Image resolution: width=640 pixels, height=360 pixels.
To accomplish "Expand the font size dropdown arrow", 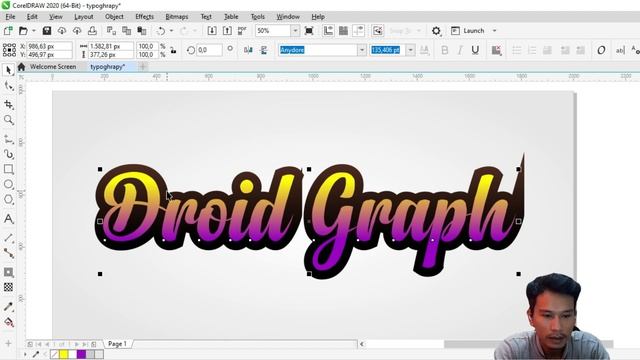I will point(411,50).
